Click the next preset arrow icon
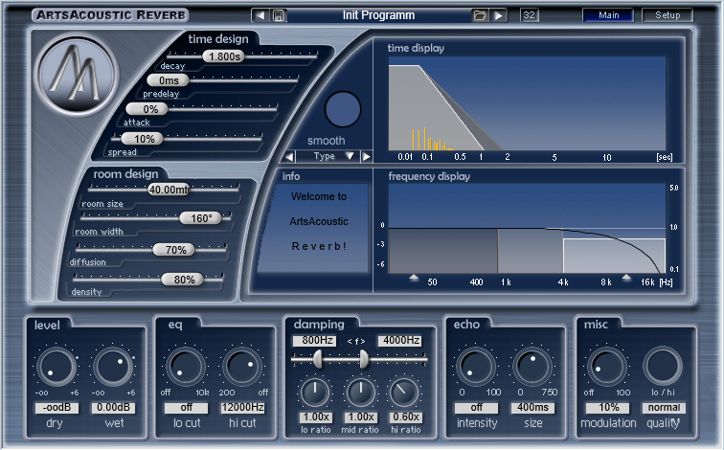 point(498,15)
